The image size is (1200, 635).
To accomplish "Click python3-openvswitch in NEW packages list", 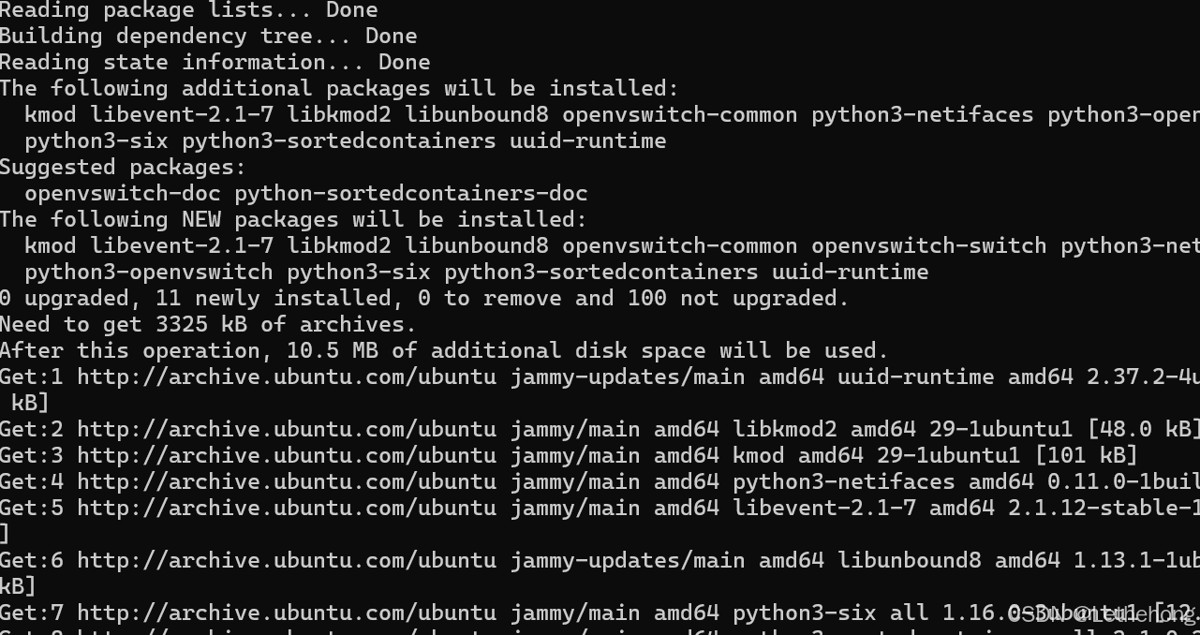I will [148, 272].
